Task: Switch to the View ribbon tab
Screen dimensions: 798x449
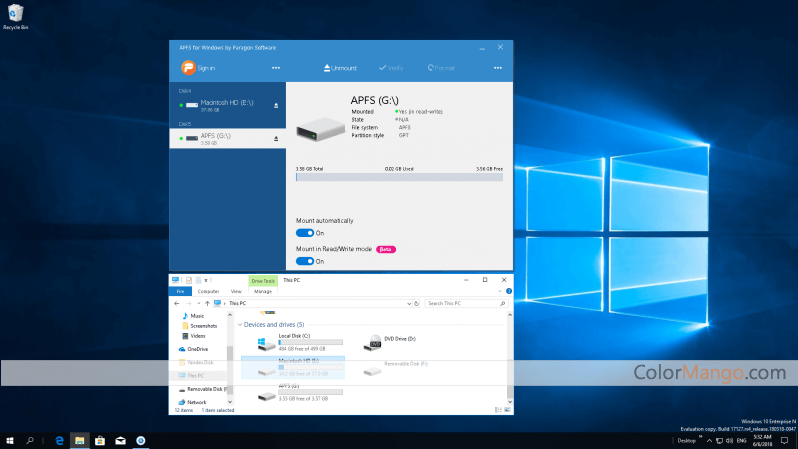Action: (236, 291)
